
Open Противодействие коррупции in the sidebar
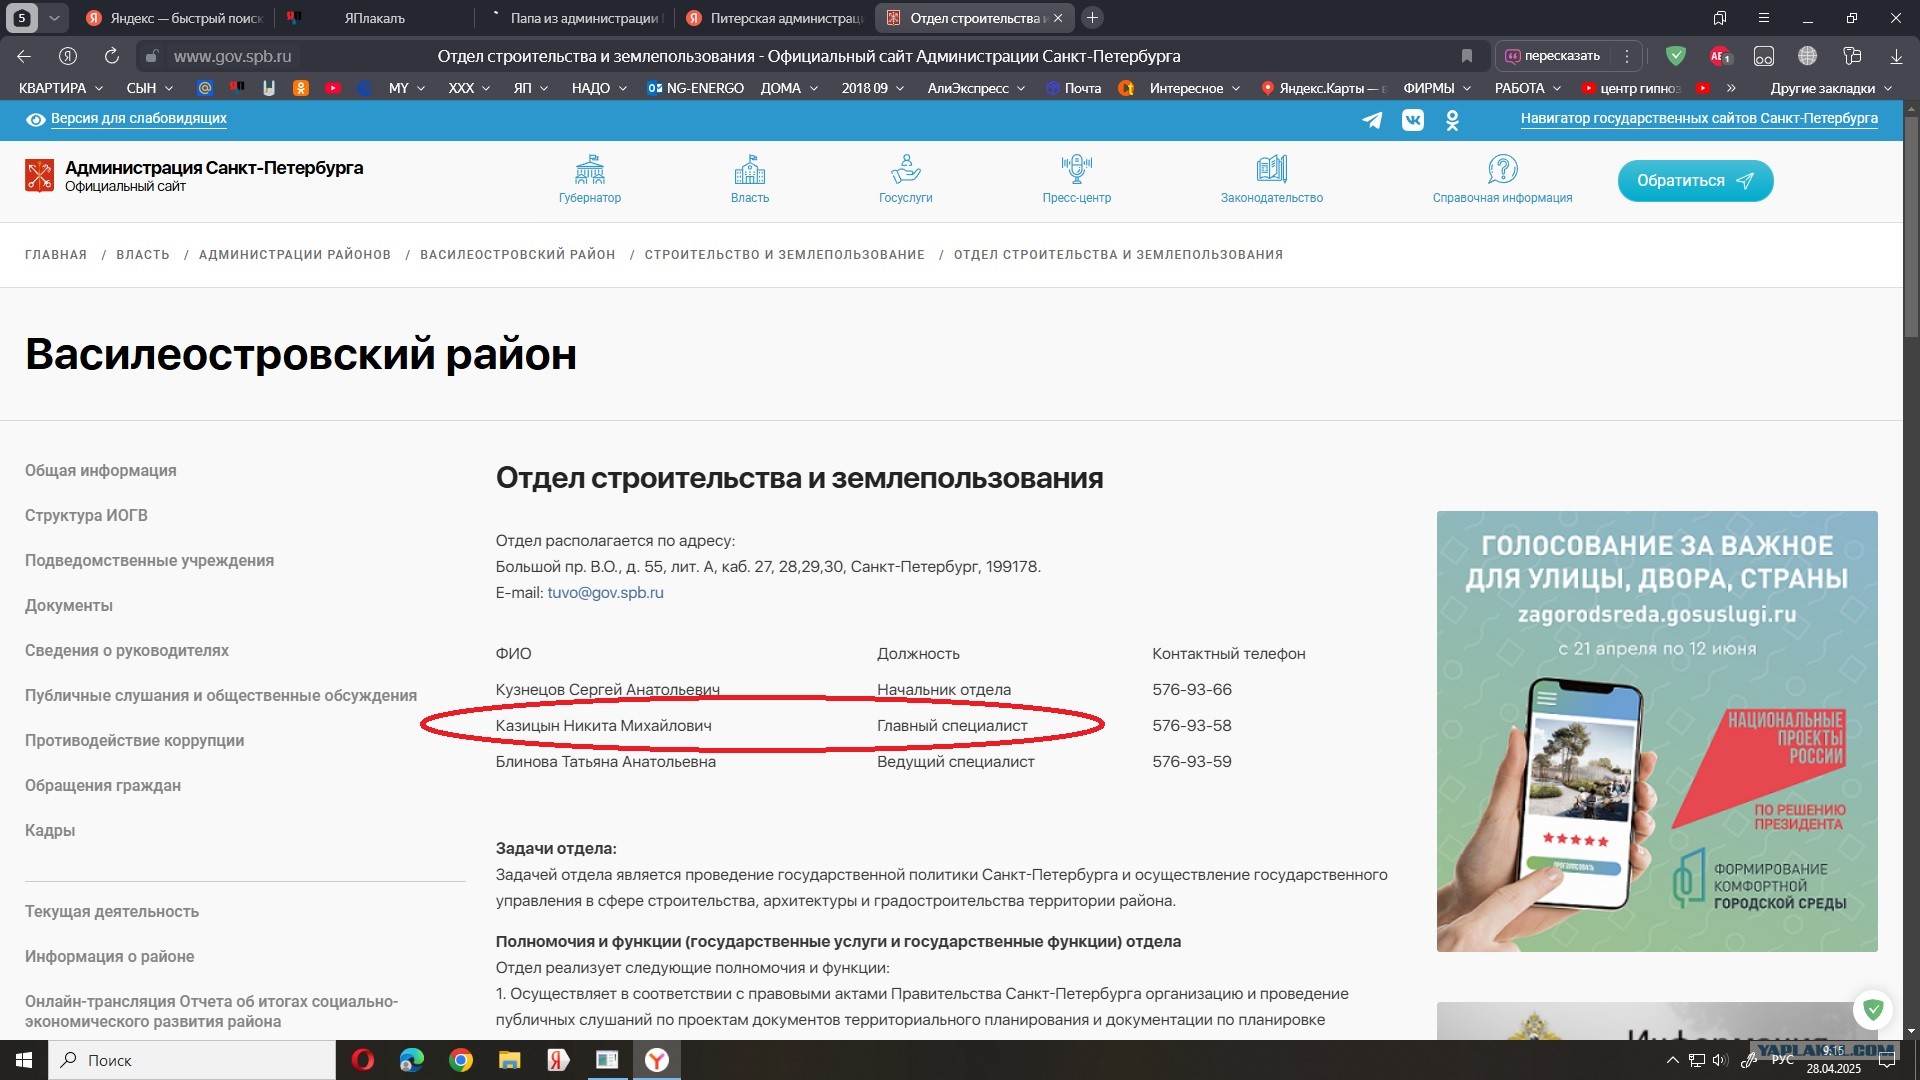(134, 741)
